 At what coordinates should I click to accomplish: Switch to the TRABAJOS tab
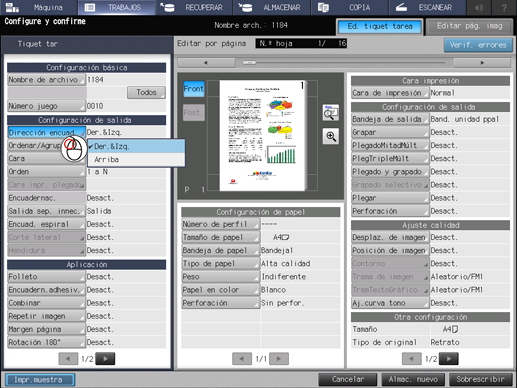(x=116, y=7)
